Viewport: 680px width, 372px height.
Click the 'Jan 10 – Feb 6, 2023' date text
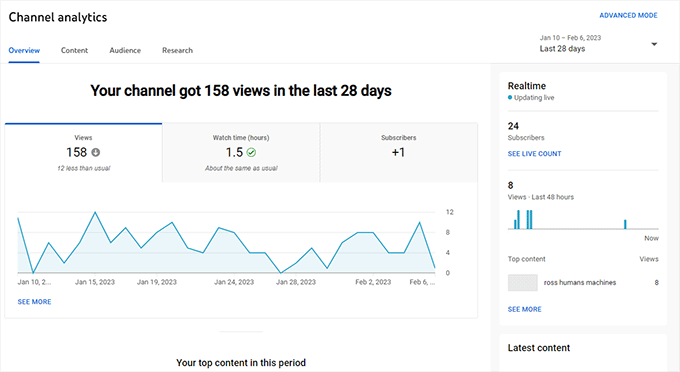point(570,38)
